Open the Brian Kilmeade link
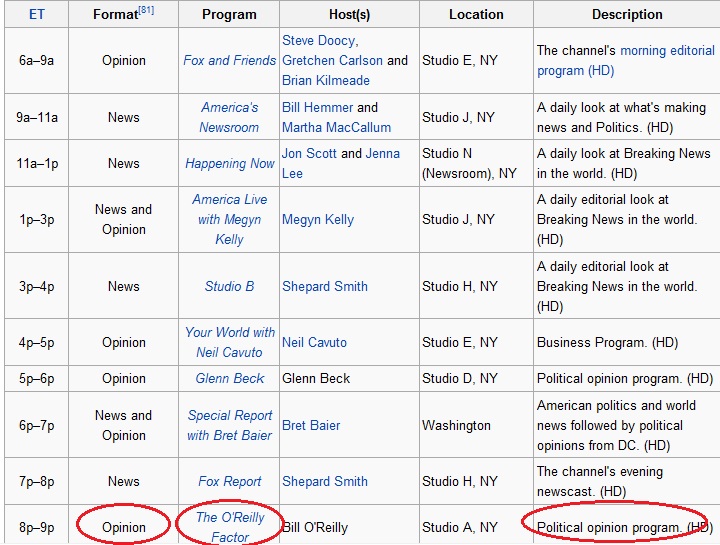The height and width of the screenshot is (545, 720). 326,80
